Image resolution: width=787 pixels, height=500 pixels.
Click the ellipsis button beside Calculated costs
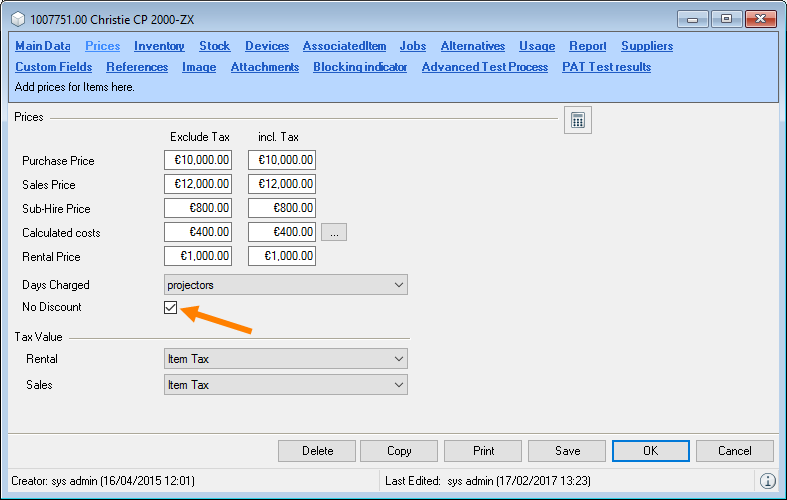(x=334, y=232)
